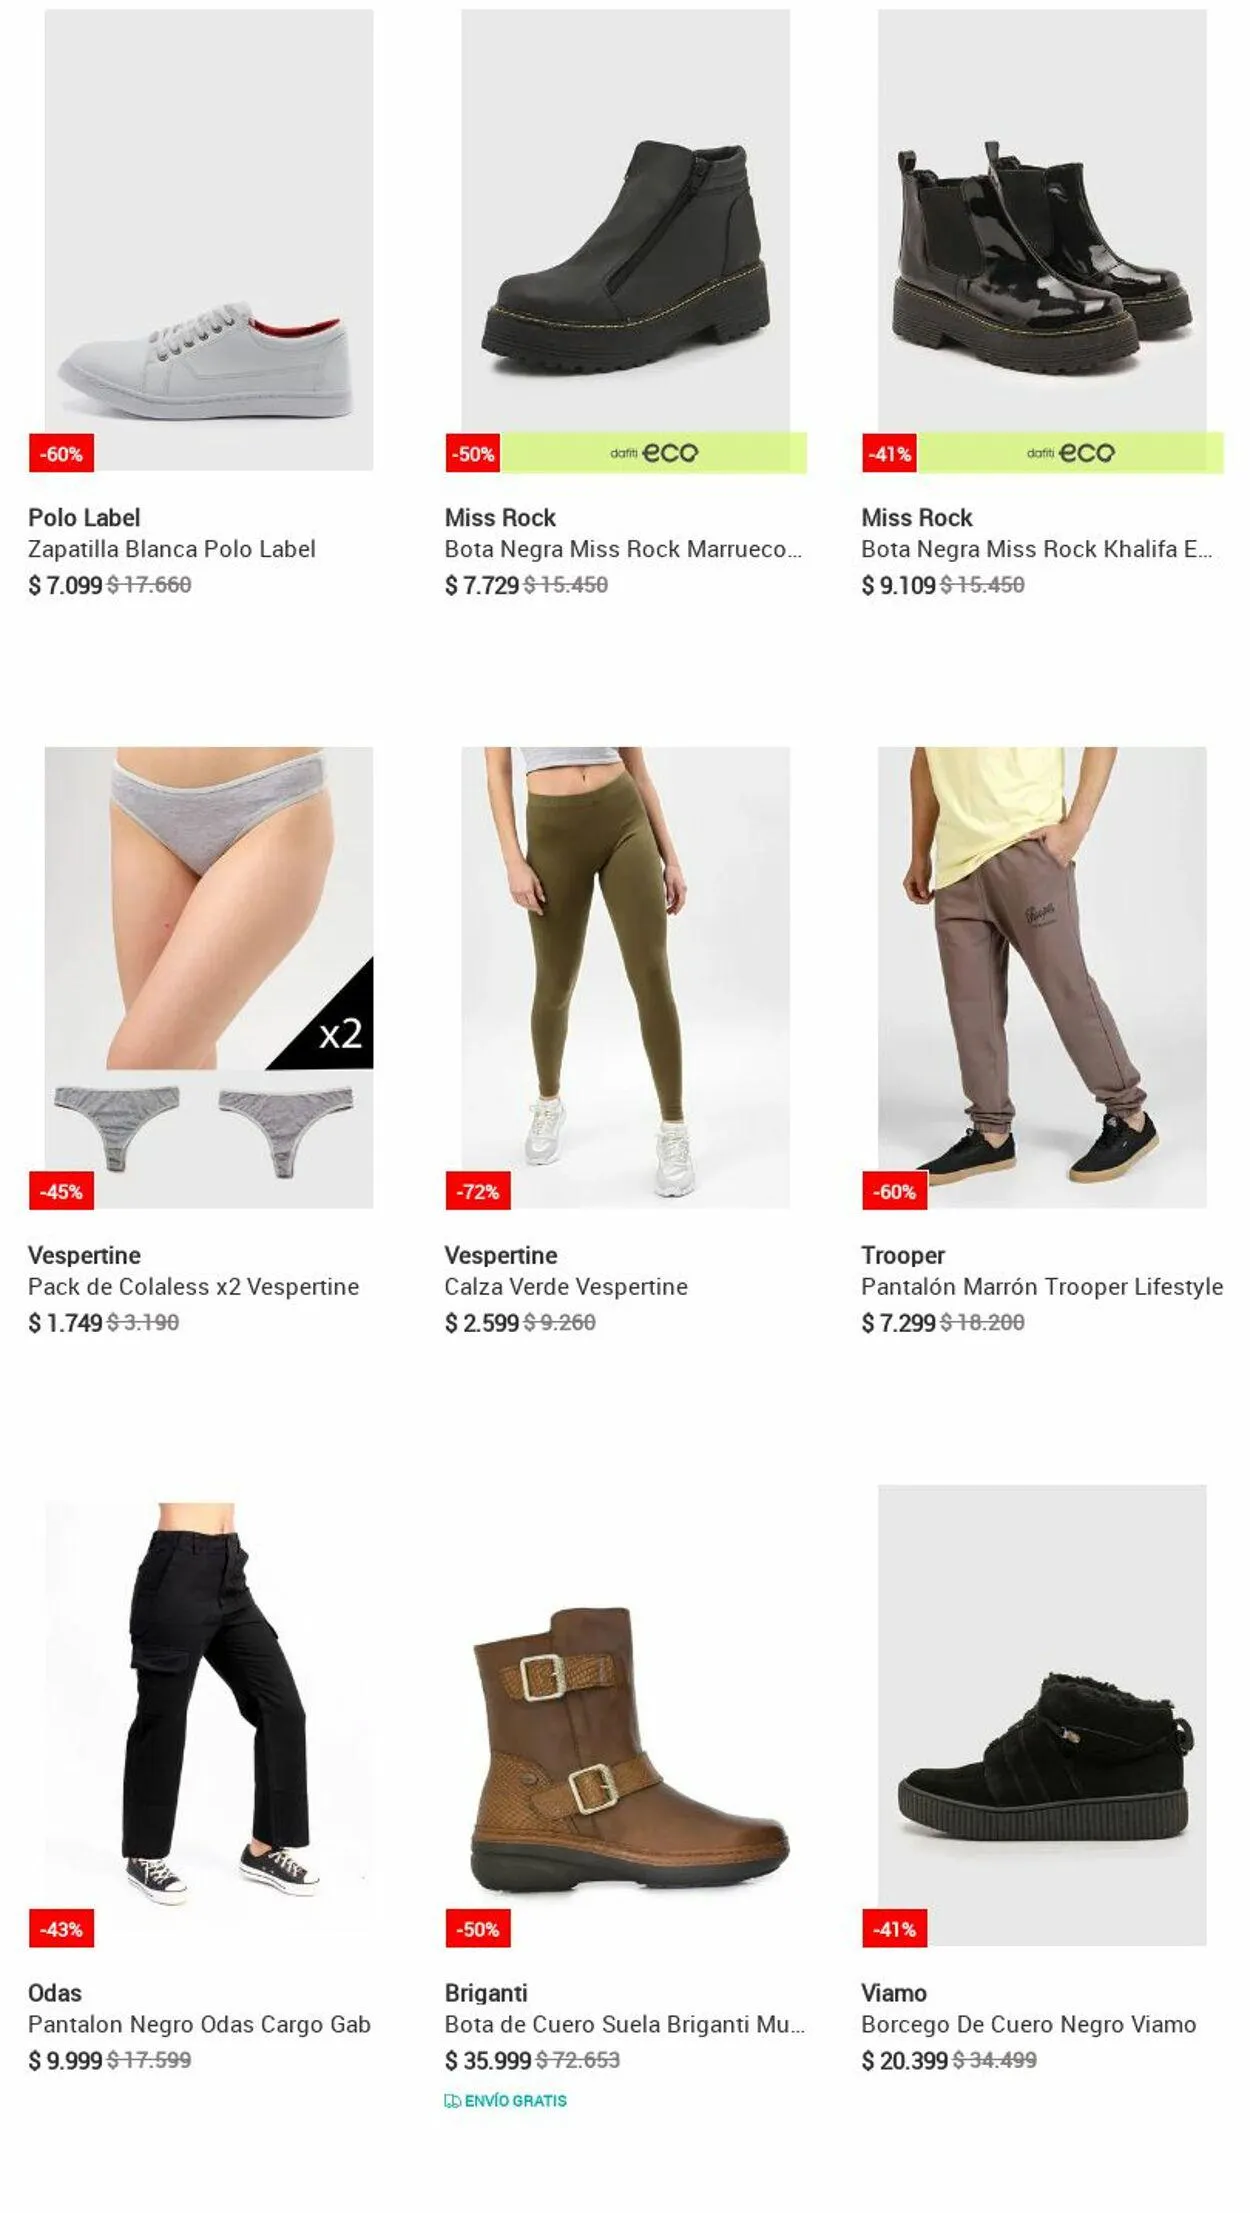Click the dafiti eco badge on Marruecos boot
The image size is (1250, 2213).
[x=654, y=453]
